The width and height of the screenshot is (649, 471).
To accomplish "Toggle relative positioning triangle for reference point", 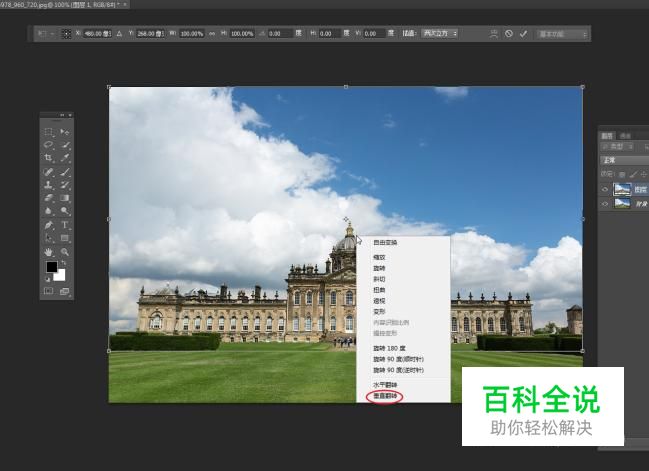I will (x=119, y=34).
